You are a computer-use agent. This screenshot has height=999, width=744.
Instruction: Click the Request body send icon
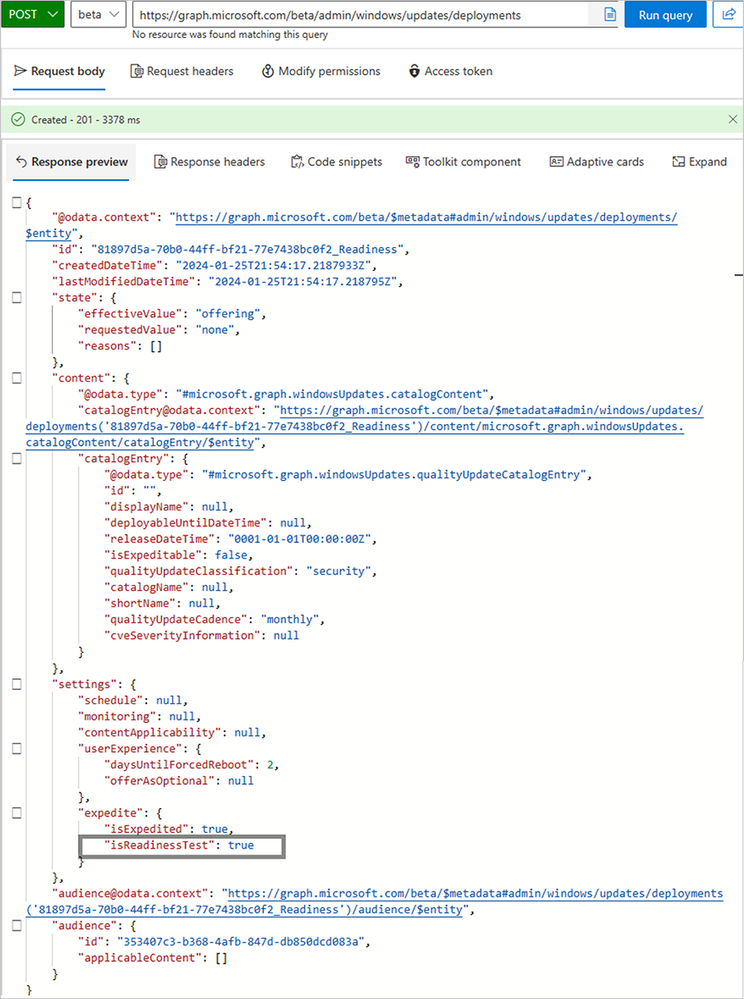click(x=20, y=71)
